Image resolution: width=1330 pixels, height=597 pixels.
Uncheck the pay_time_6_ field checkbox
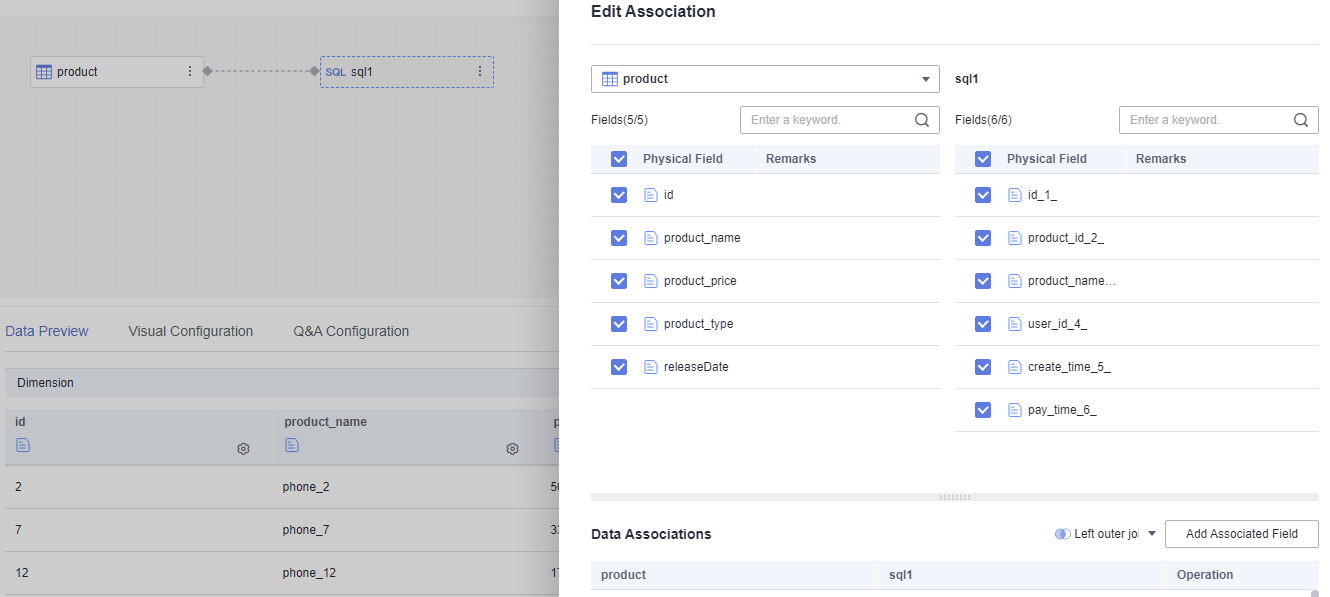983,410
